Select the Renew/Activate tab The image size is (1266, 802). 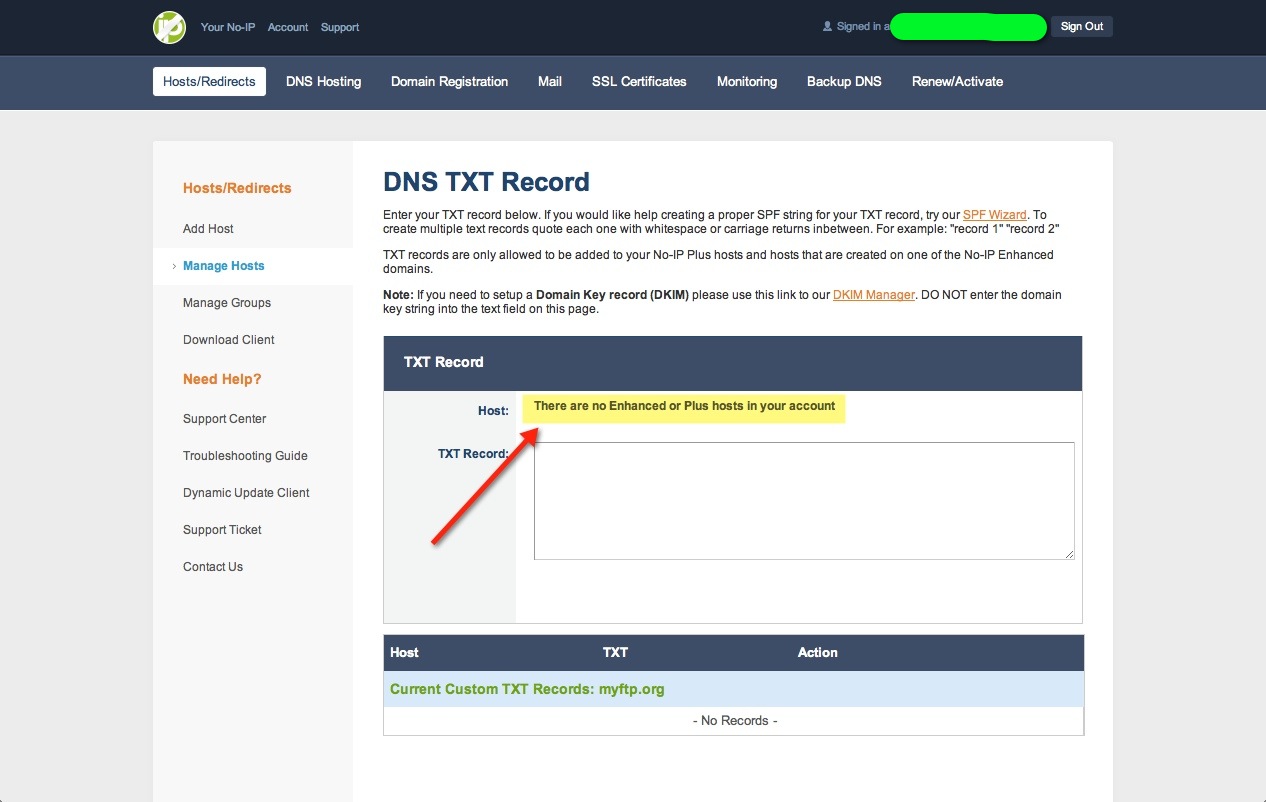pyautogui.click(x=957, y=82)
